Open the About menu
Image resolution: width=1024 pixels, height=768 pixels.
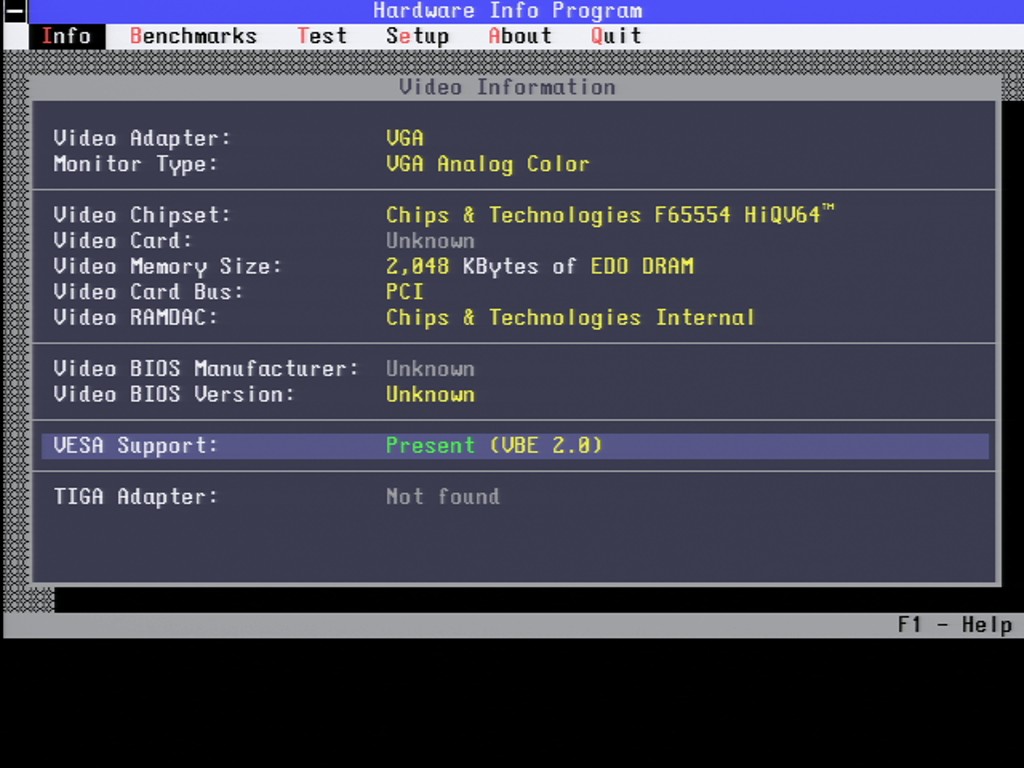point(520,37)
